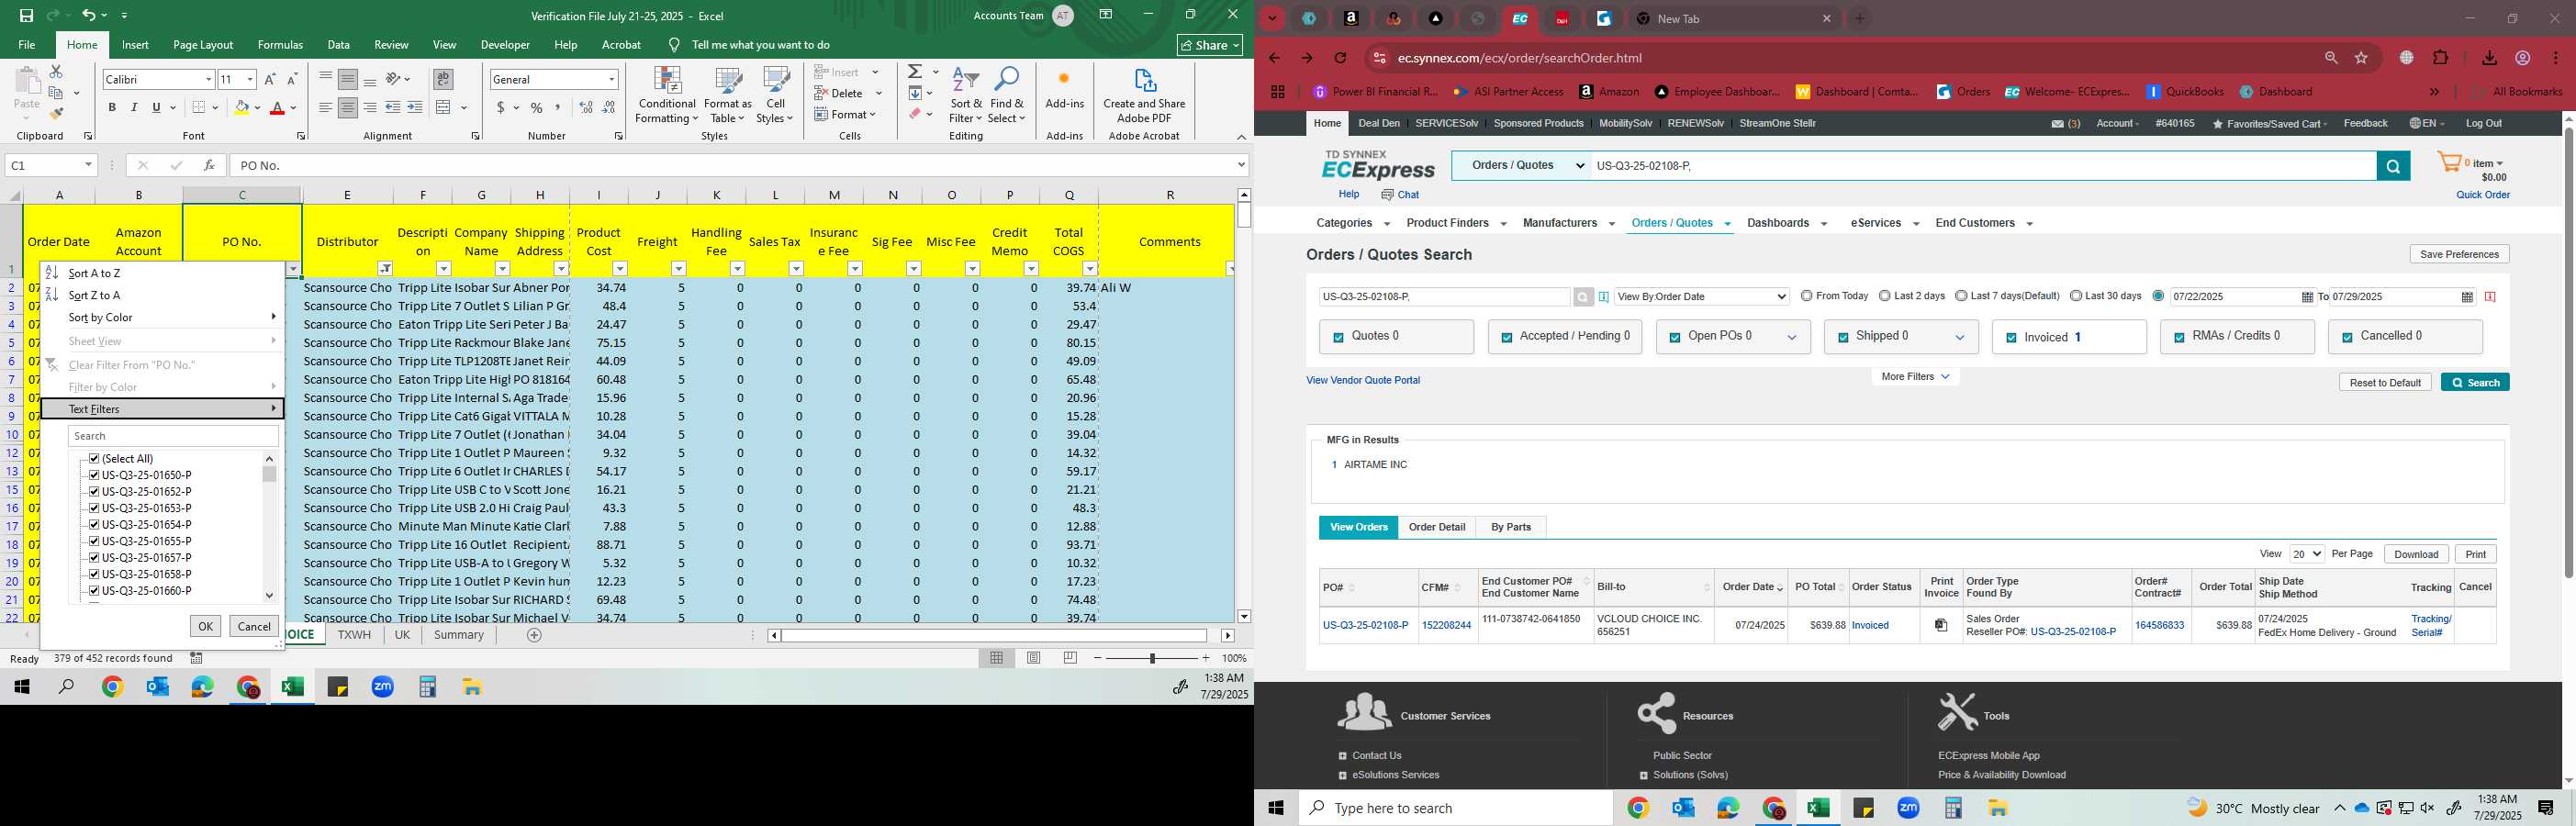The image size is (2576, 826).
Task: Open the General number format dropdown
Action: 611,79
